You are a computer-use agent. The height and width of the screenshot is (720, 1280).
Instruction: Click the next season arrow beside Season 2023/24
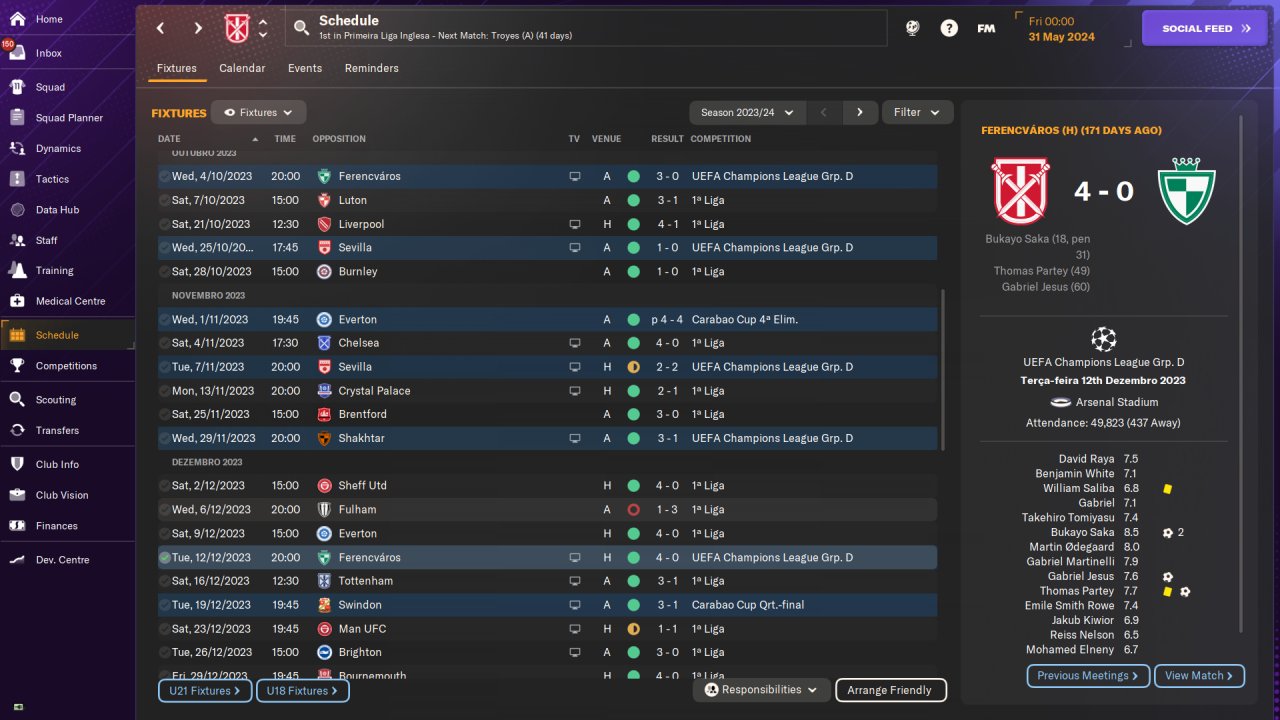(860, 113)
